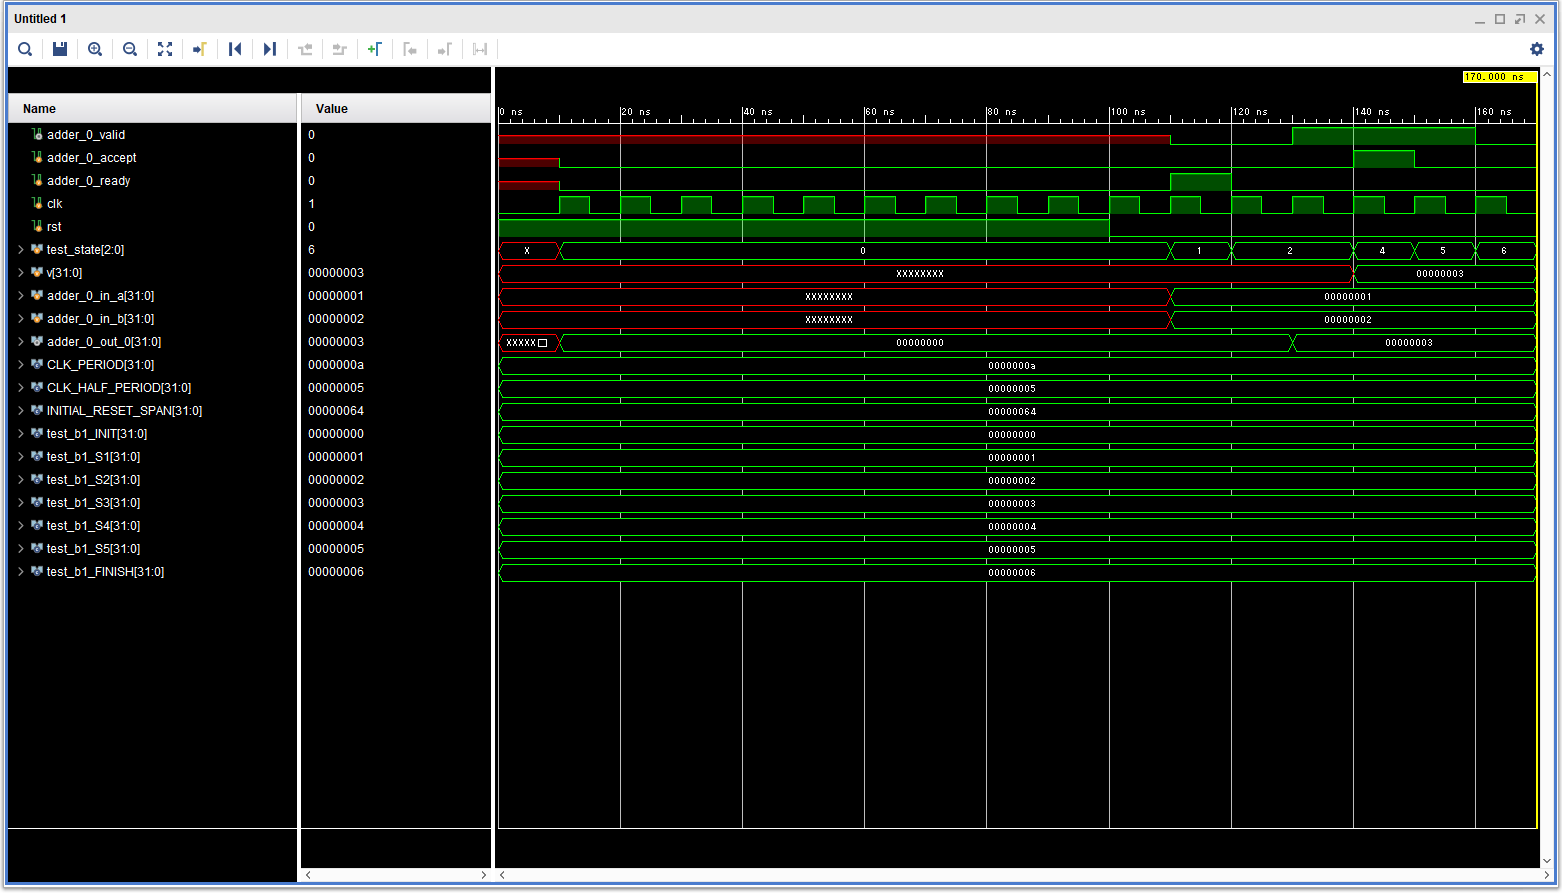The width and height of the screenshot is (1562, 893).
Task: Jump to the last time
Action: coord(270,49)
